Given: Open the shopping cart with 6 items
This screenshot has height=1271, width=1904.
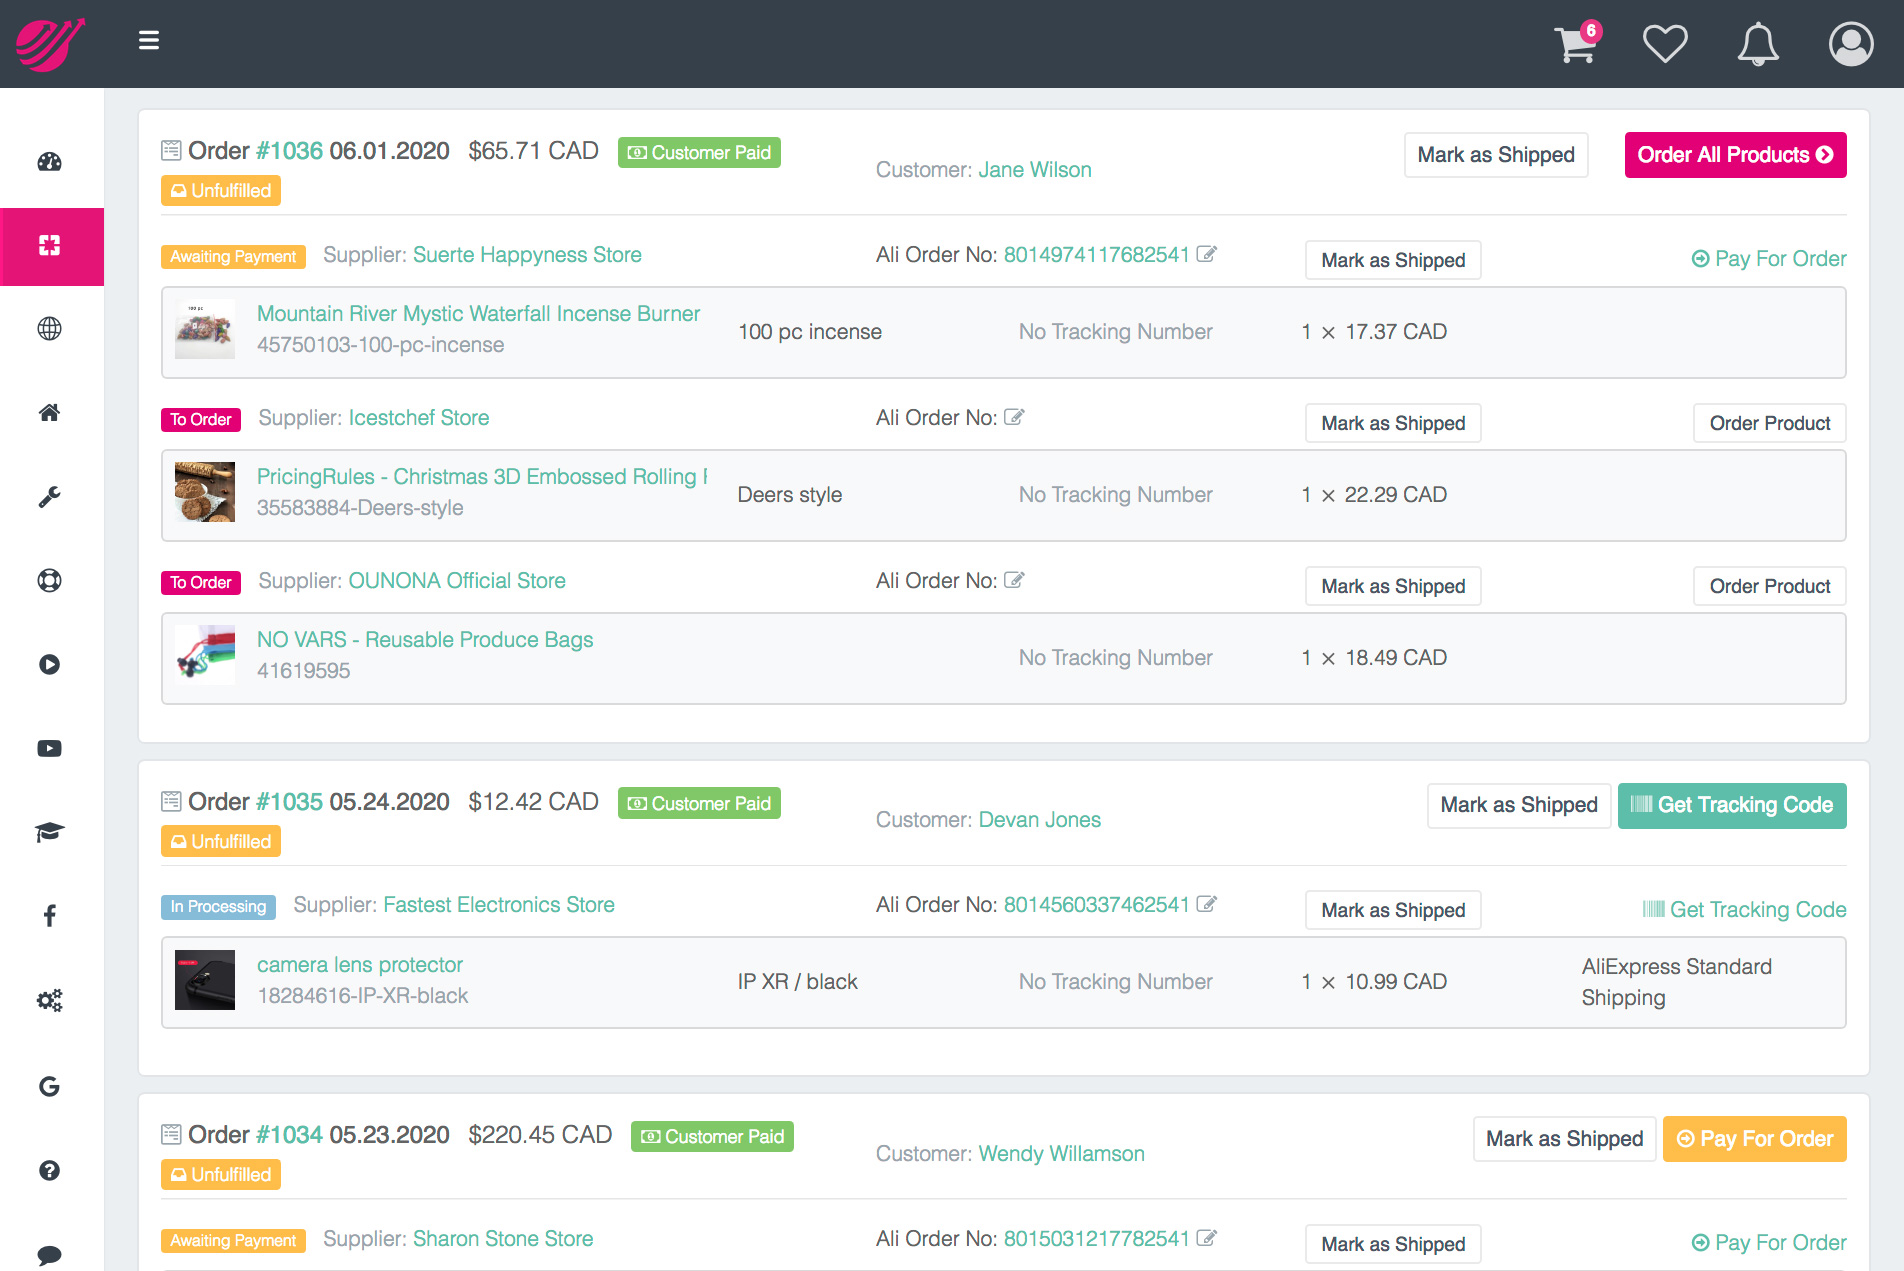Looking at the screenshot, I should pos(1577,43).
